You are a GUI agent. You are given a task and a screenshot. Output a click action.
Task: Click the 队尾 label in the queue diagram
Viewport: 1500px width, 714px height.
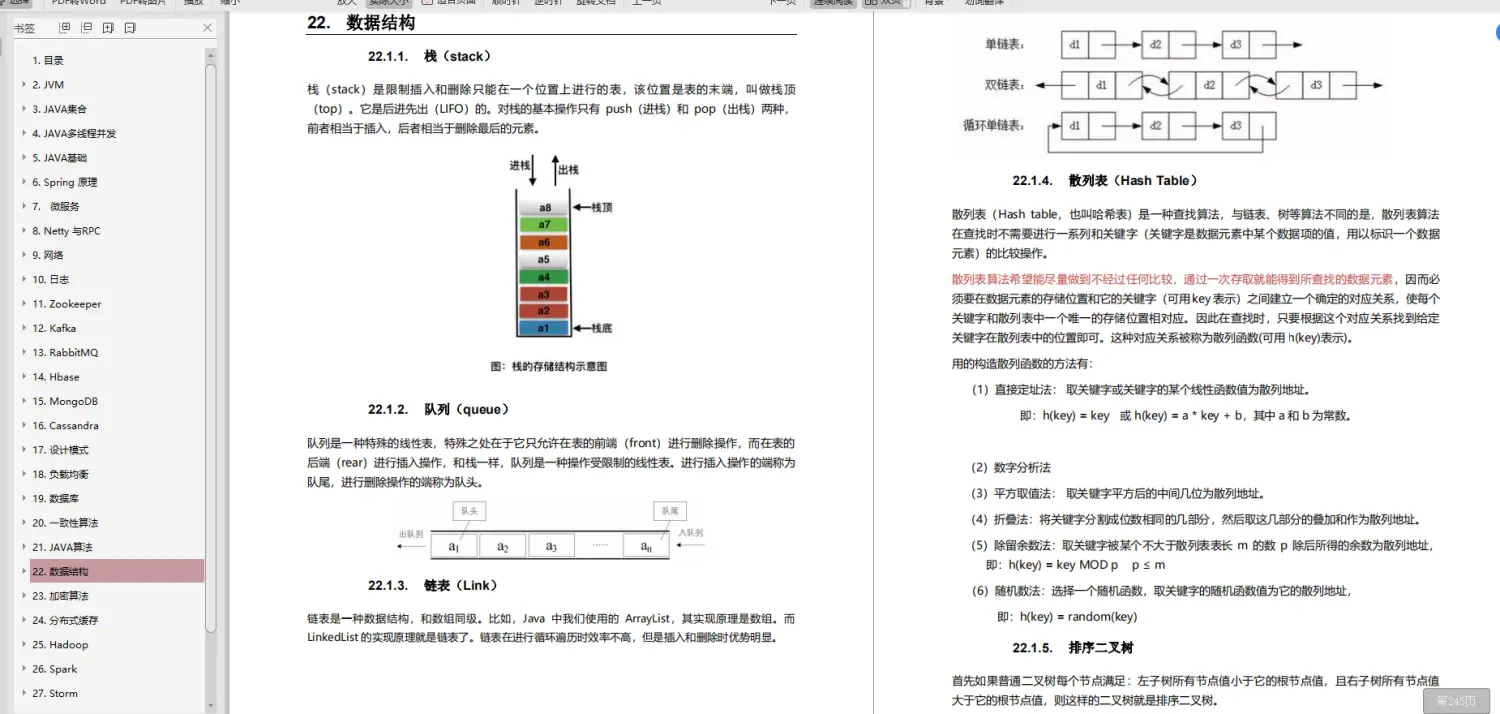point(670,510)
